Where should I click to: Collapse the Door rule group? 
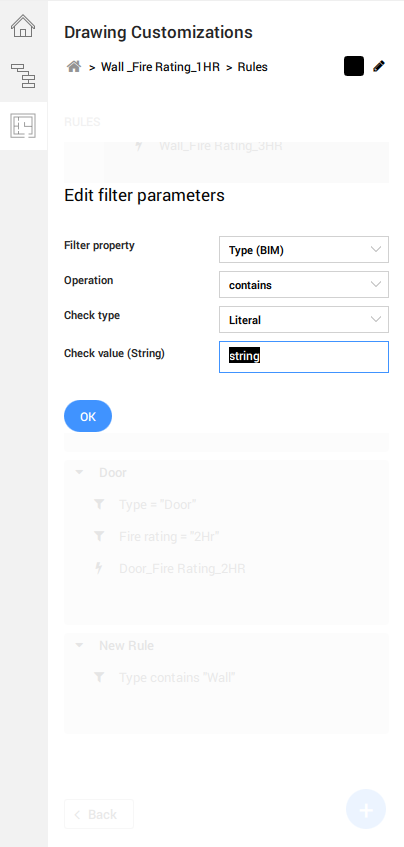(79, 473)
